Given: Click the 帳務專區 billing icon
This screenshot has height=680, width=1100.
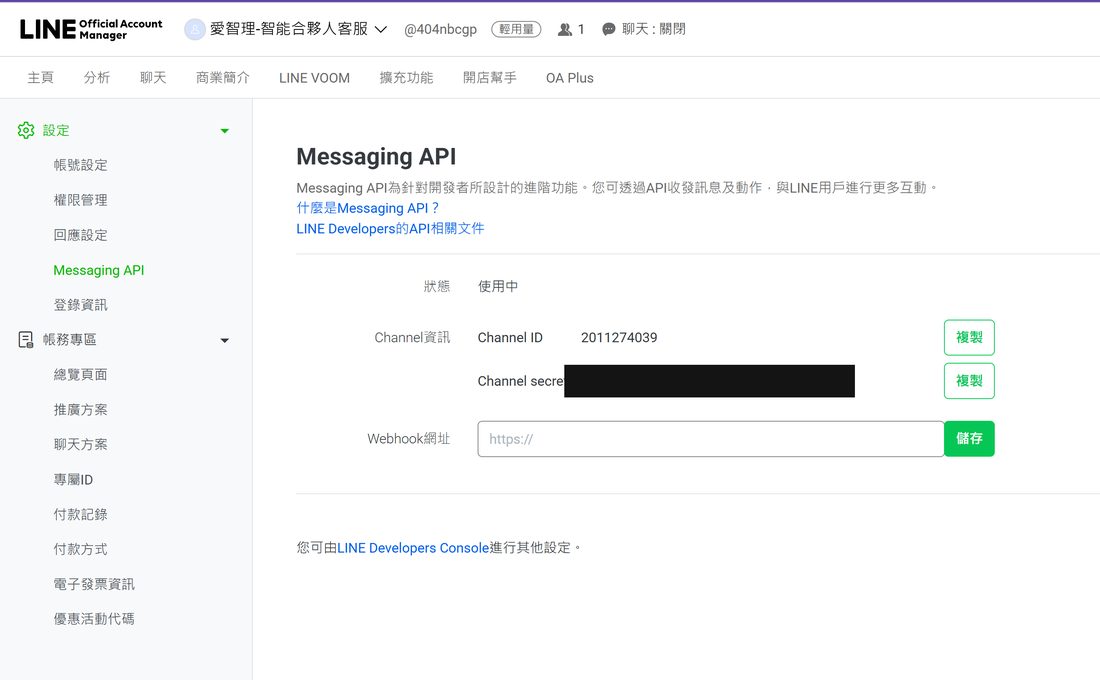Looking at the screenshot, I should [26, 340].
